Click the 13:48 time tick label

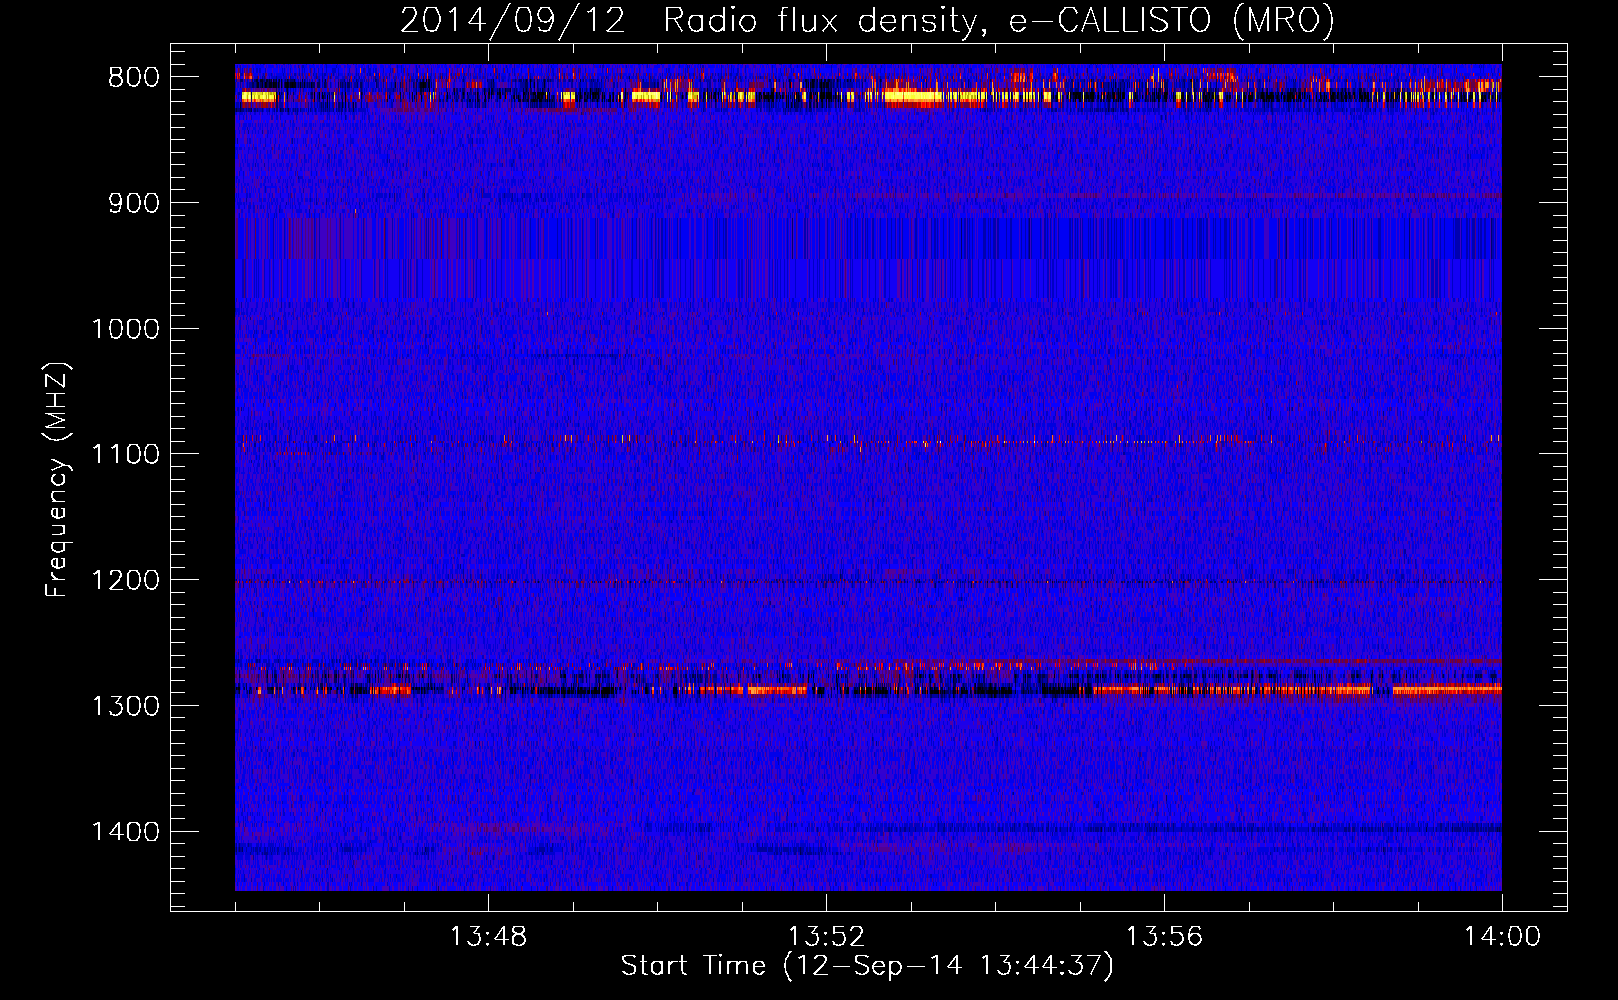pos(488,937)
